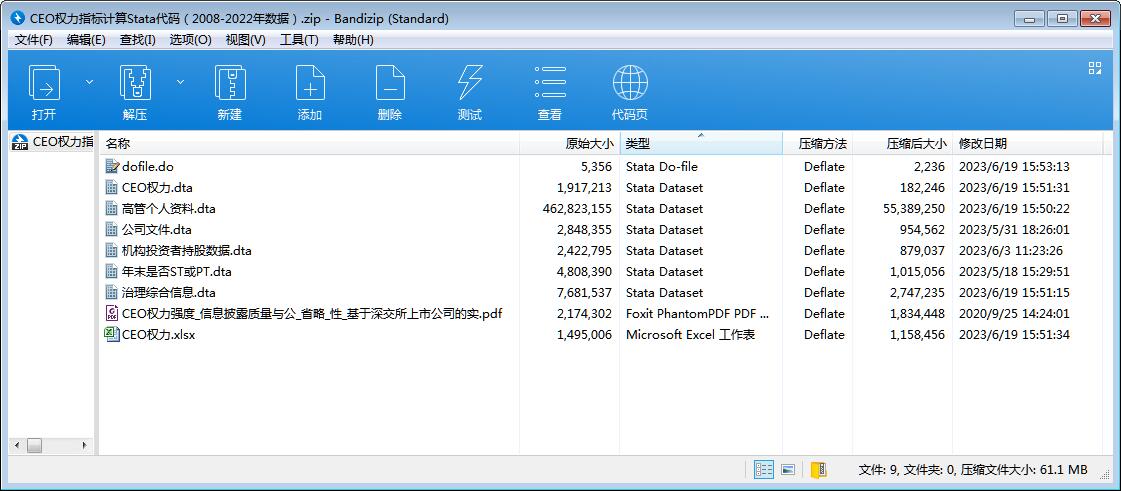Click the CEO权力.dta file name
Screen dimensions: 1121x491
coord(157,187)
